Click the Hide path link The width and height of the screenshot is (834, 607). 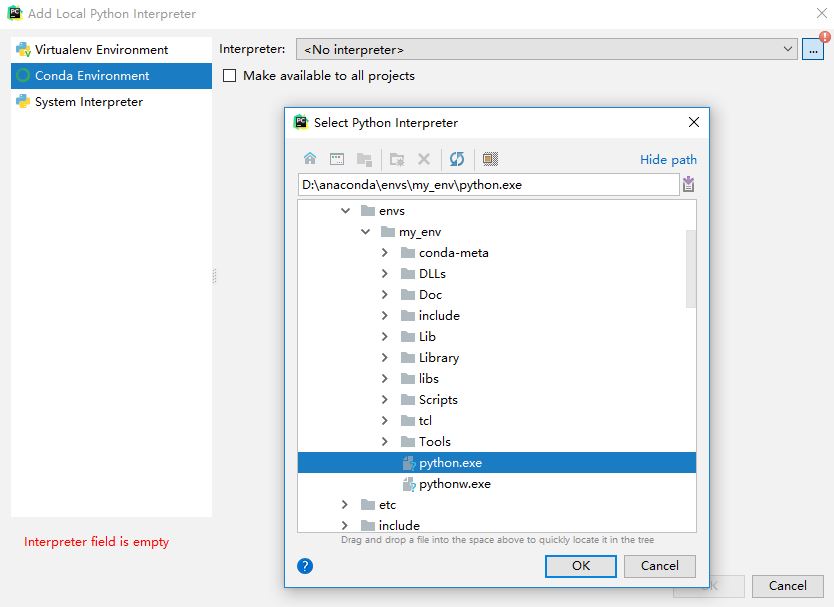point(668,160)
